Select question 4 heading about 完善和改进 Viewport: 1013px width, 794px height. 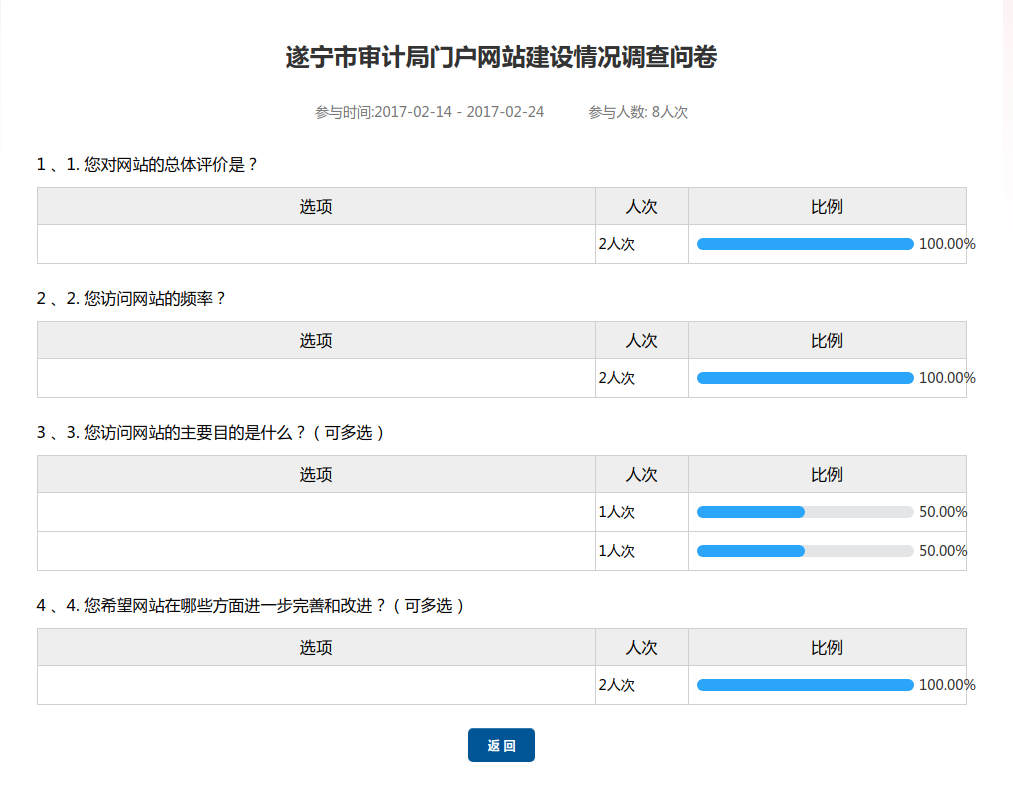tap(251, 605)
